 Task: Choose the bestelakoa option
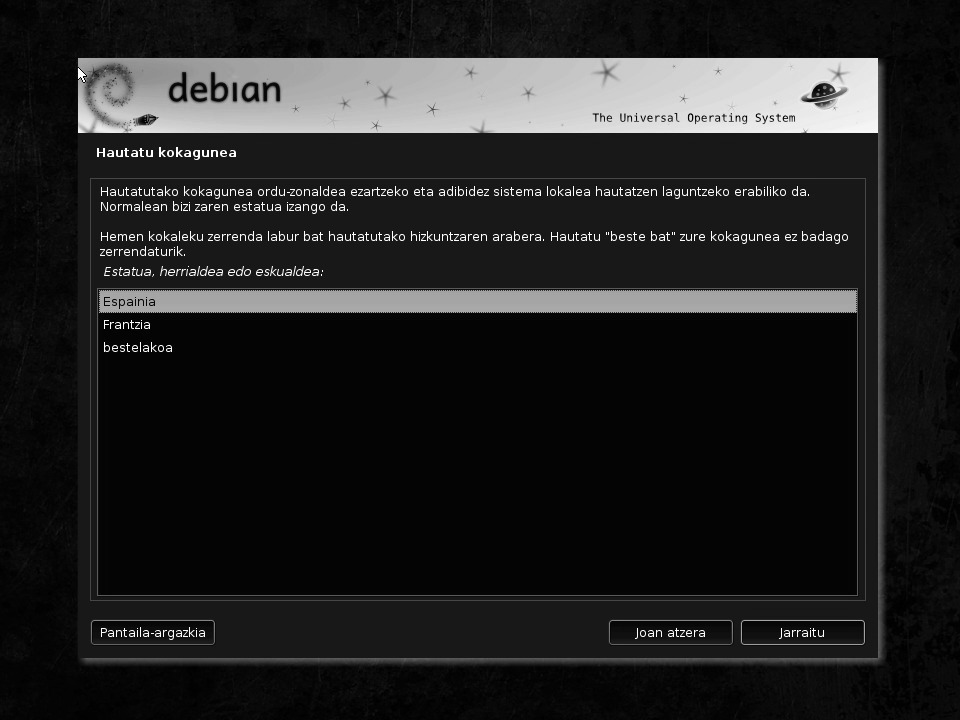click(478, 348)
